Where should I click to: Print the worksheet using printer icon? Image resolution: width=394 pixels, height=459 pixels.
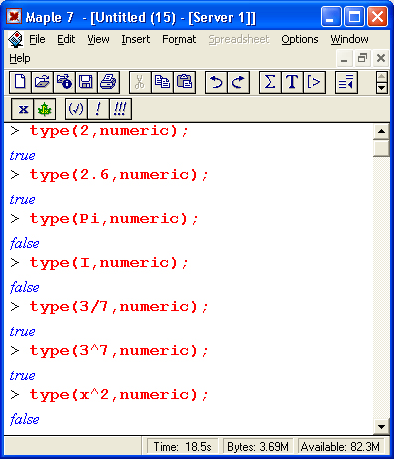108,82
